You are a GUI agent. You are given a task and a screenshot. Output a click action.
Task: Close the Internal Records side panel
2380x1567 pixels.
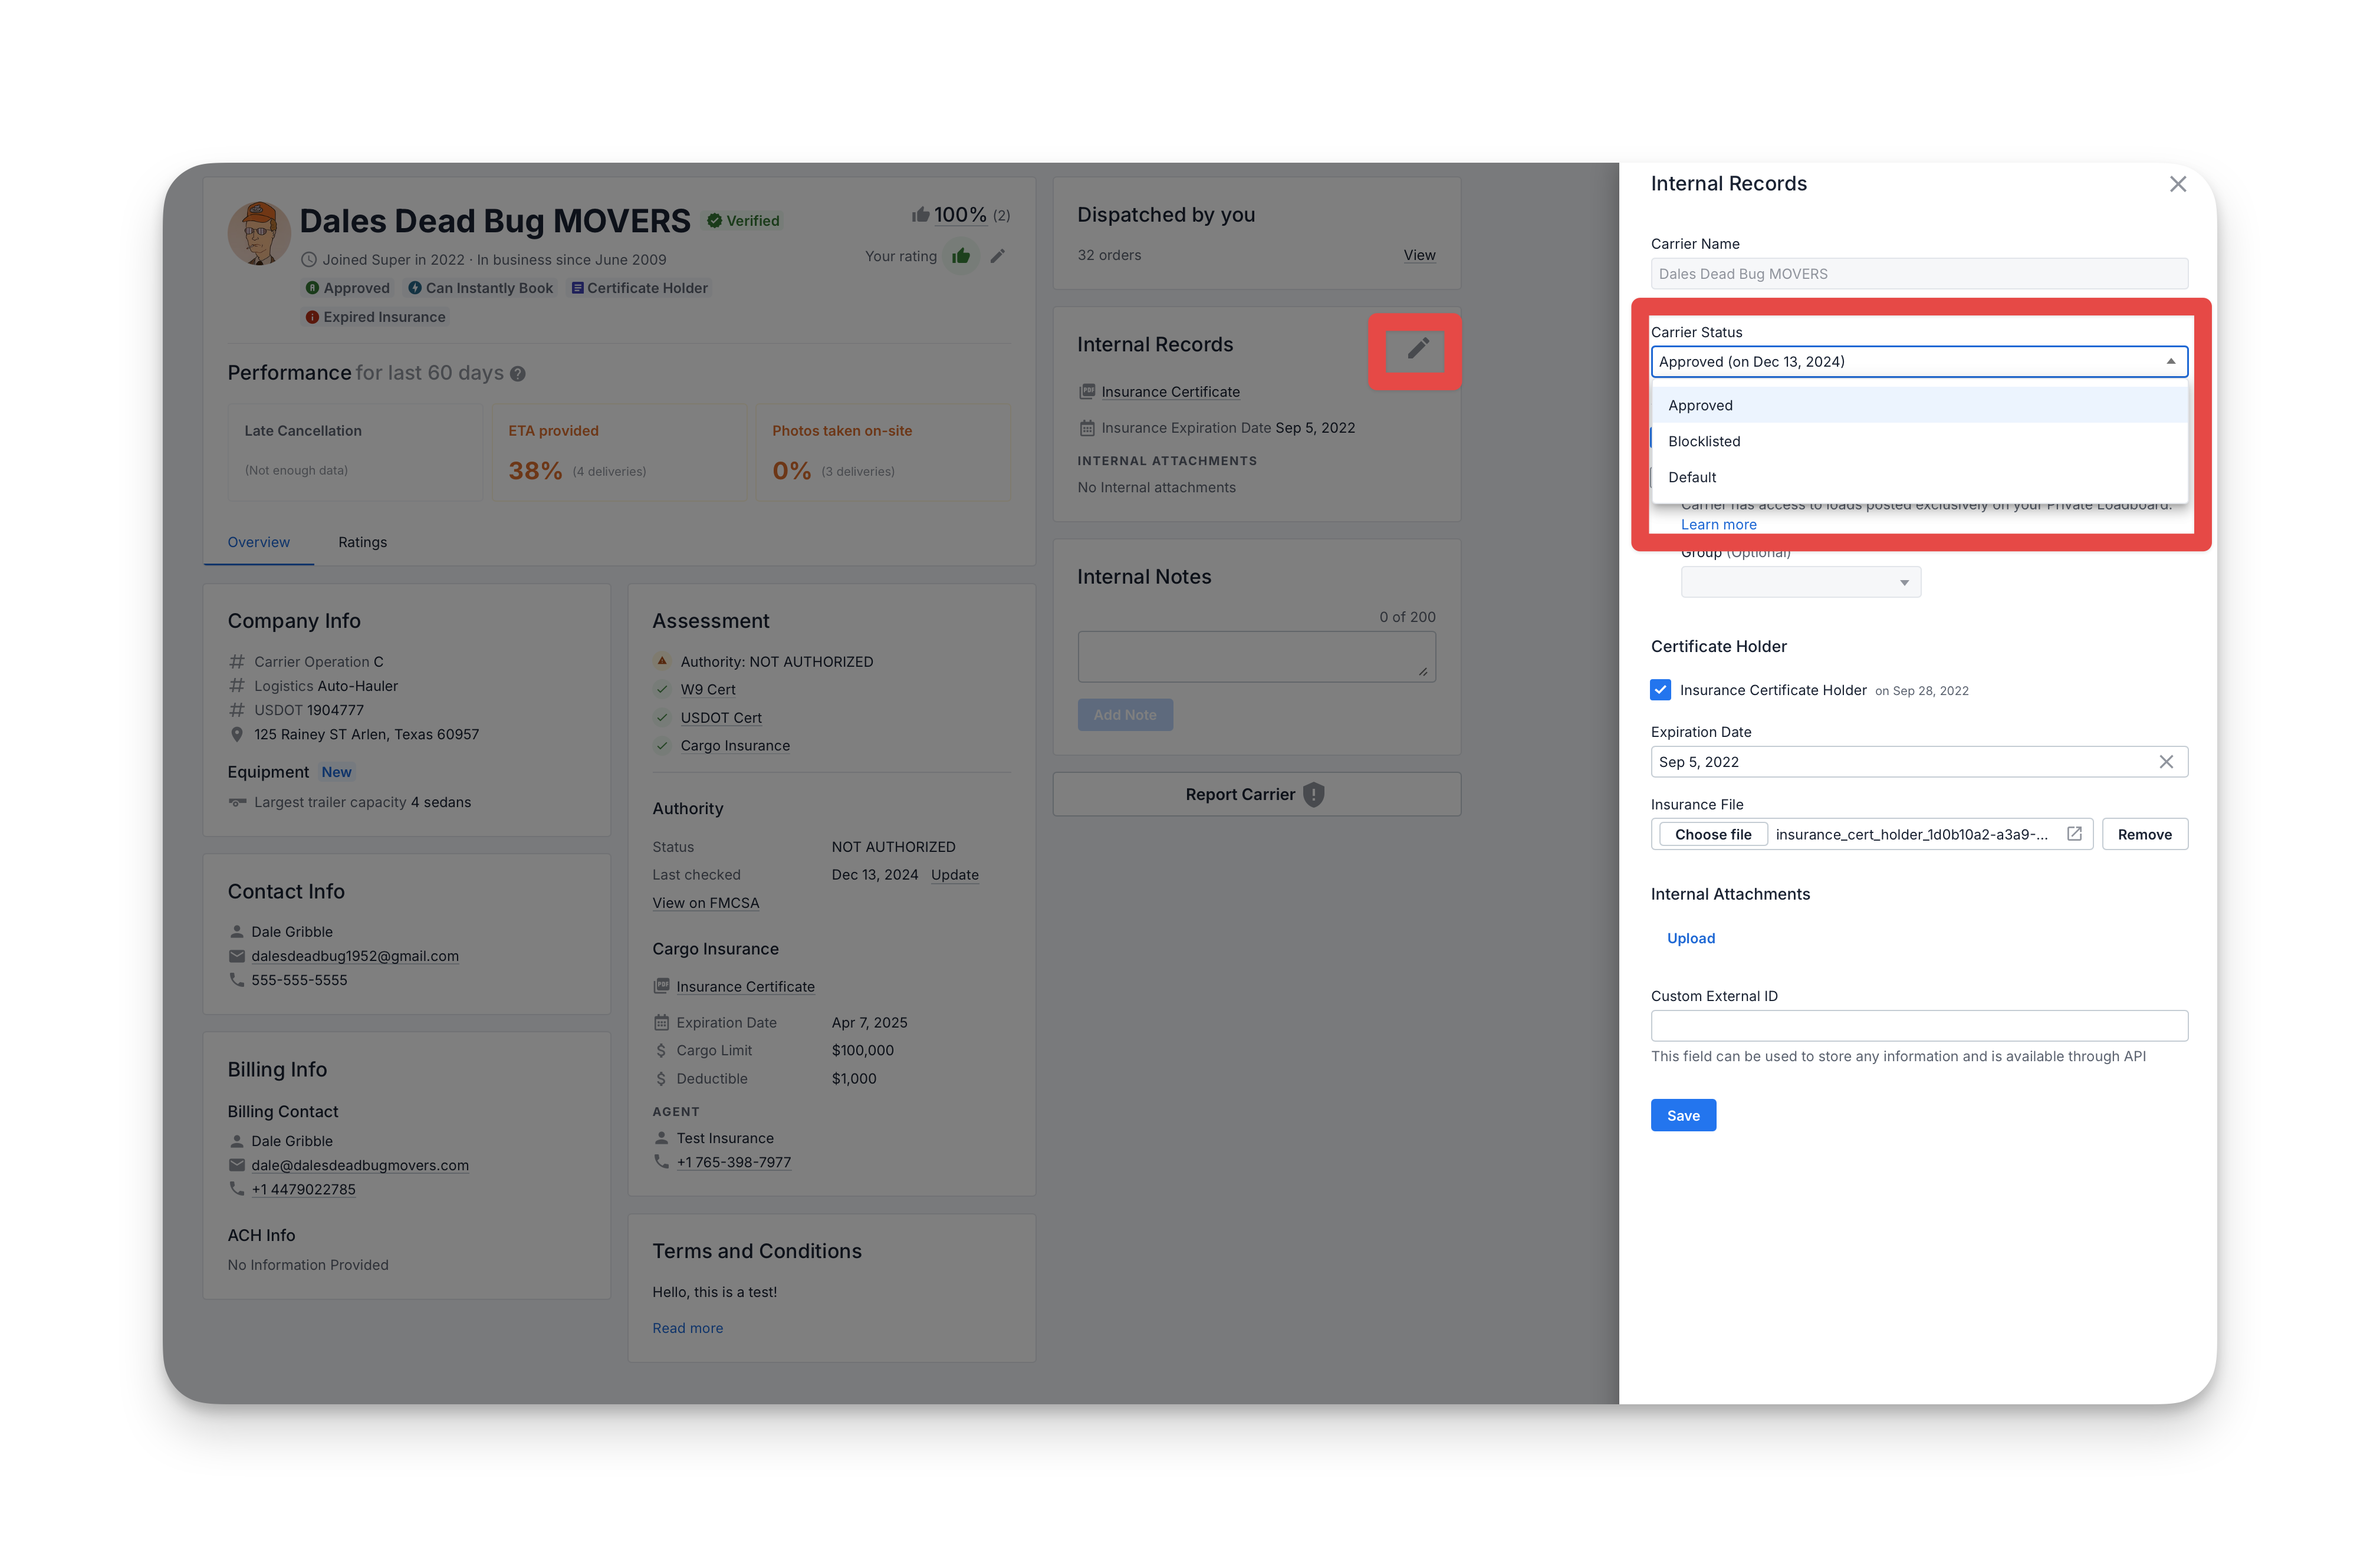2177,184
